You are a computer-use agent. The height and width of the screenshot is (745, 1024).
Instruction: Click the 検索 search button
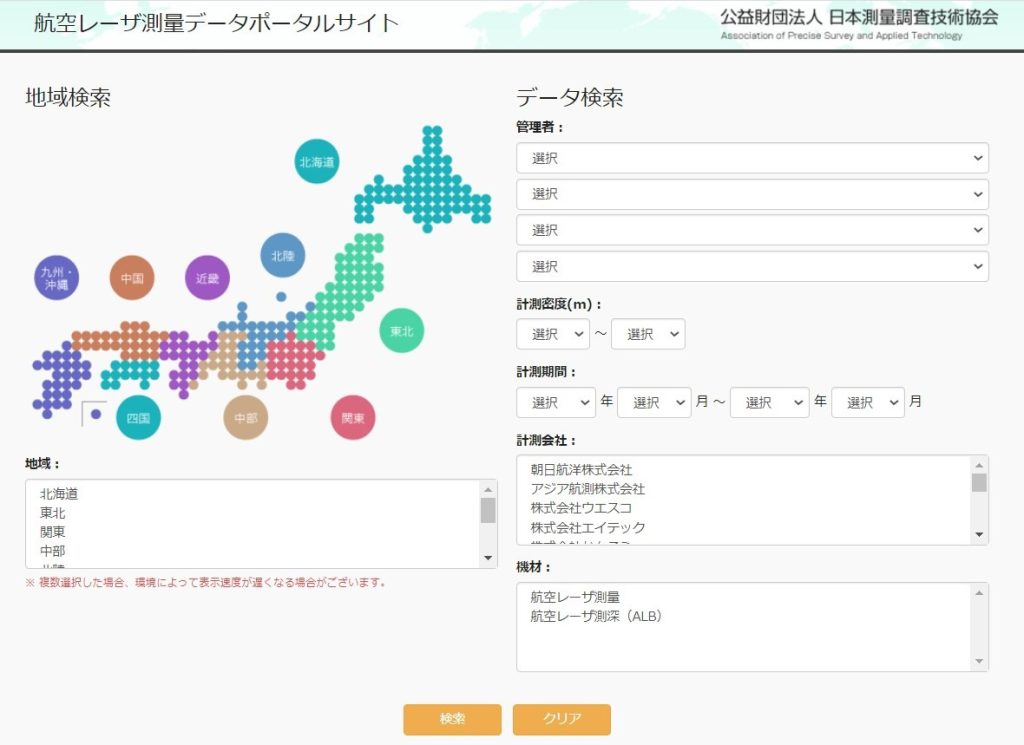(x=452, y=719)
